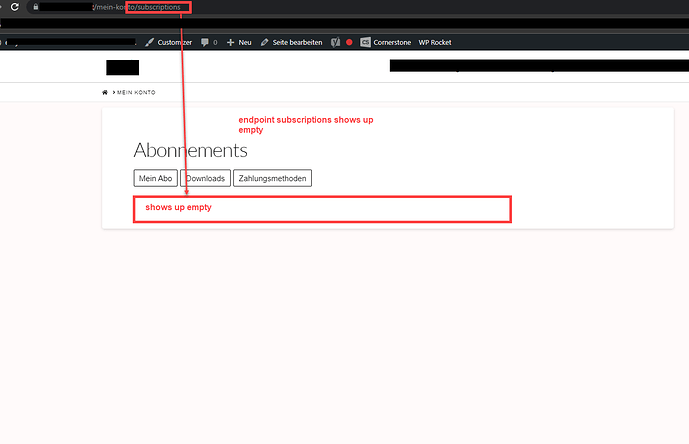Open WP Rocket admin menu
The width and height of the screenshot is (689, 444).
pyautogui.click(x=435, y=42)
